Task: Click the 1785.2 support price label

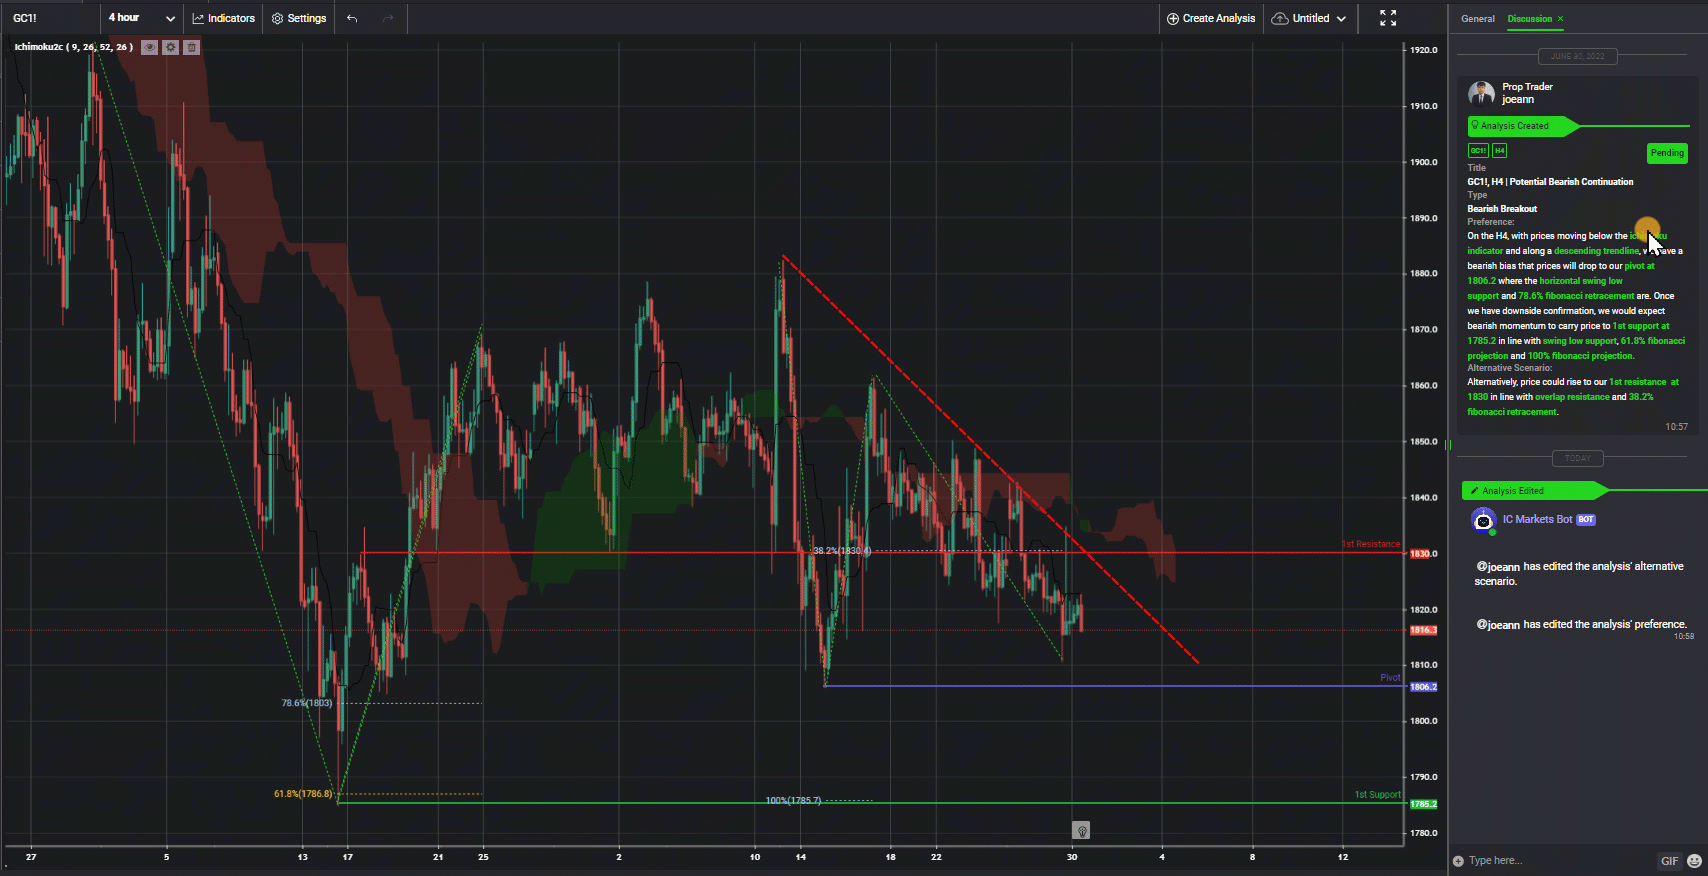Action: click(x=1423, y=804)
